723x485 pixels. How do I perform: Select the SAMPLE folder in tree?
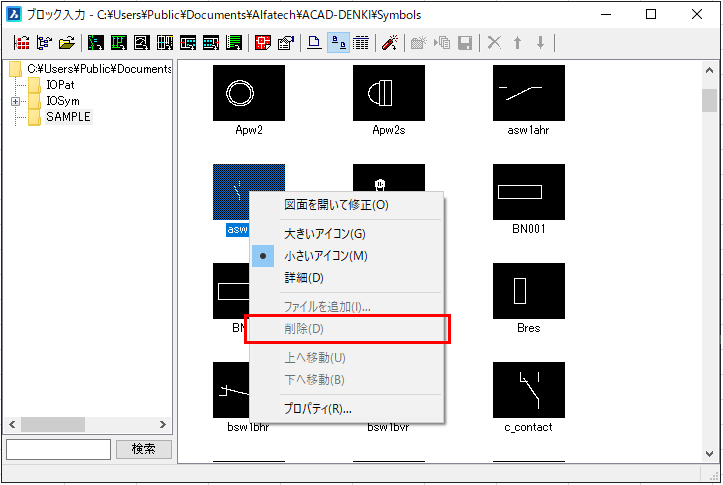pos(68,117)
